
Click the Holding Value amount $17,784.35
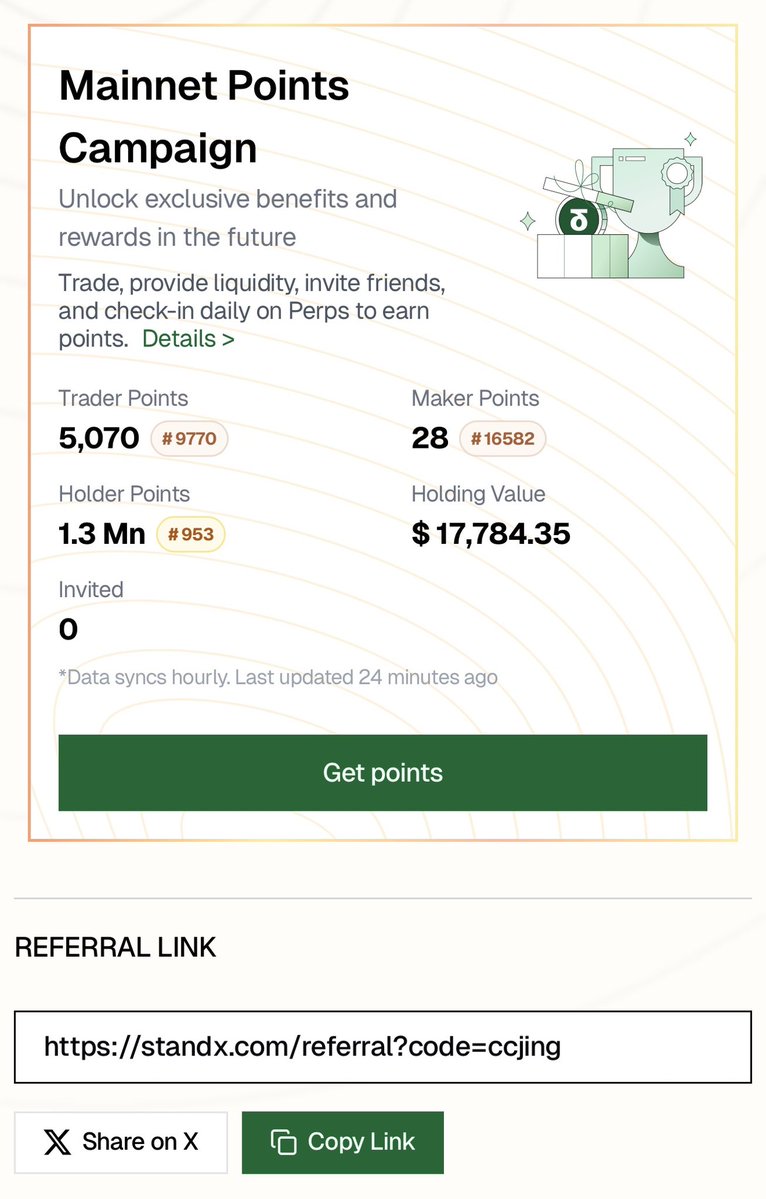click(491, 534)
